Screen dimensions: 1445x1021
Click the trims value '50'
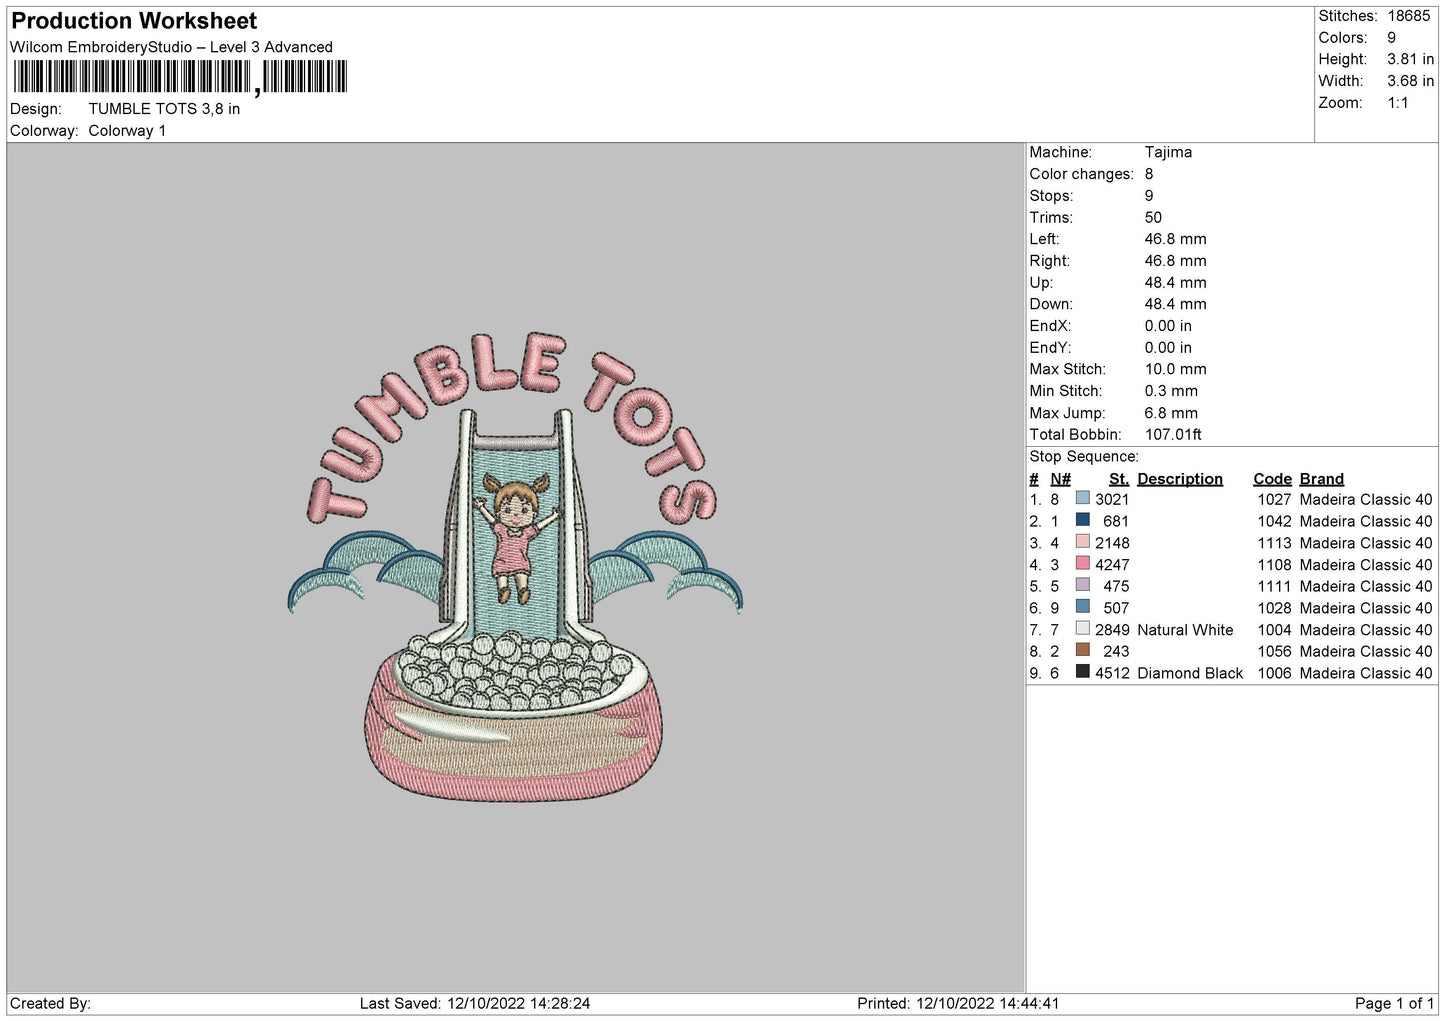(x=1153, y=217)
